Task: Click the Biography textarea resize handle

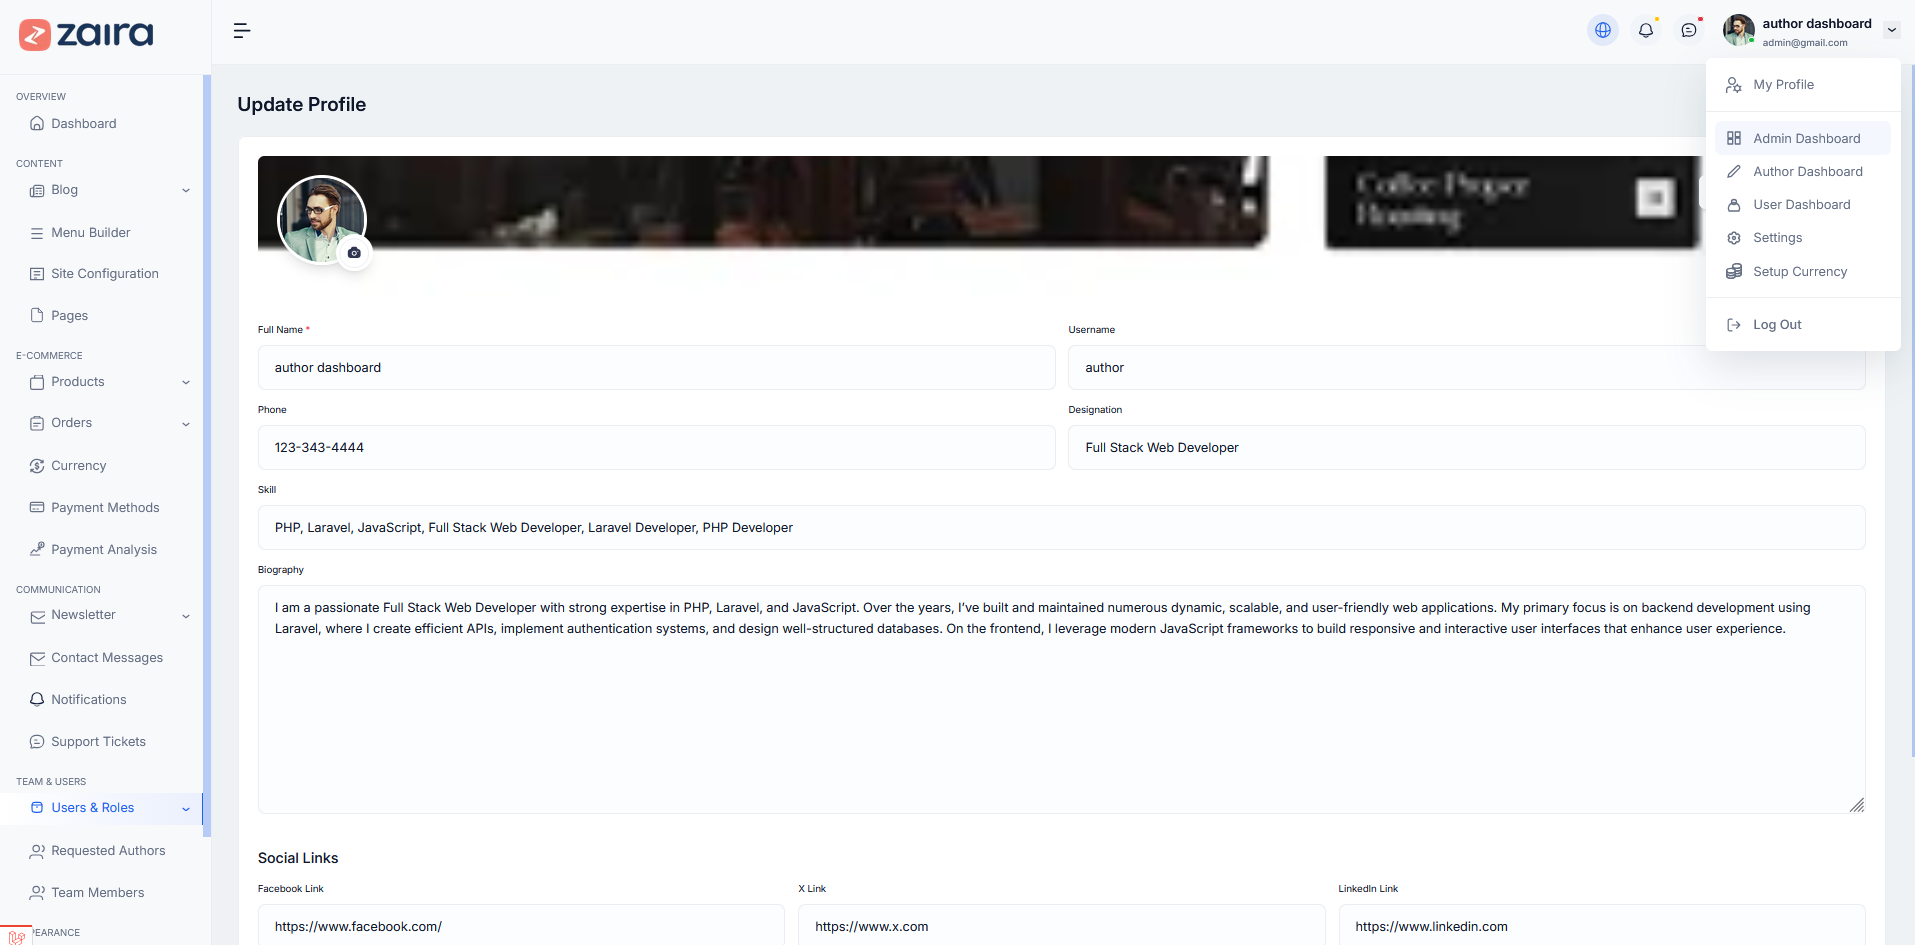Action: (x=1856, y=805)
